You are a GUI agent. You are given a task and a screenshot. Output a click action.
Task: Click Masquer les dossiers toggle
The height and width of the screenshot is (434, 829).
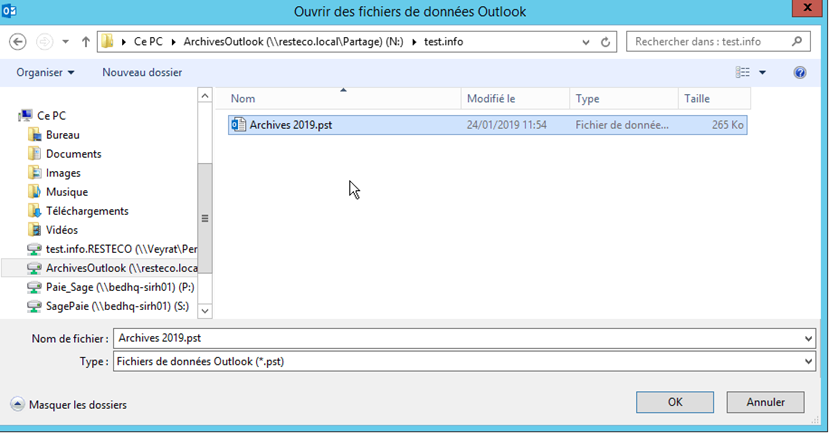[x=69, y=405]
